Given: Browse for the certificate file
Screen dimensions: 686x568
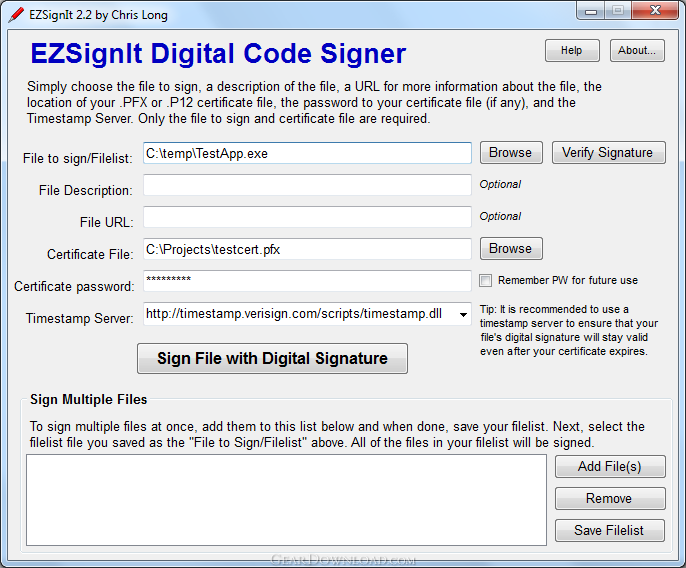Looking at the screenshot, I should (511, 249).
